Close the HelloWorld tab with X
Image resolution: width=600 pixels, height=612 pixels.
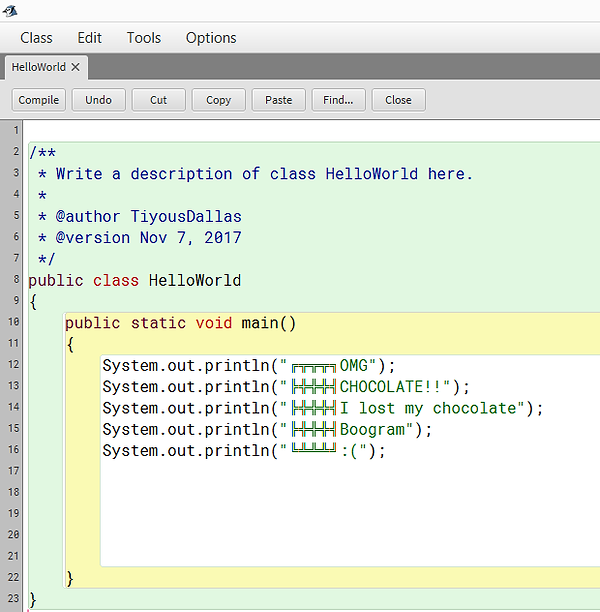75,67
